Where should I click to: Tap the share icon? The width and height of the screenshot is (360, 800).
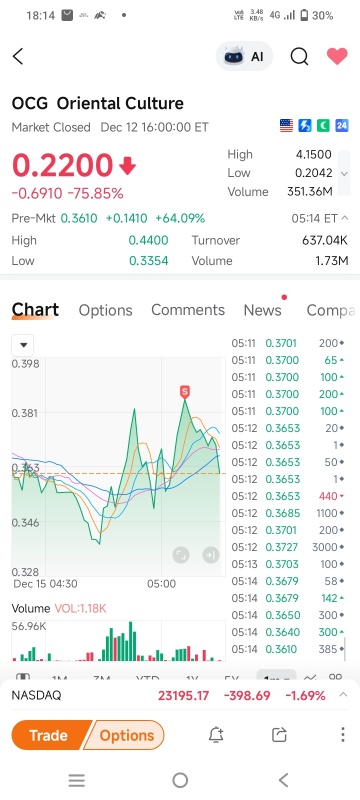[279, 735]
